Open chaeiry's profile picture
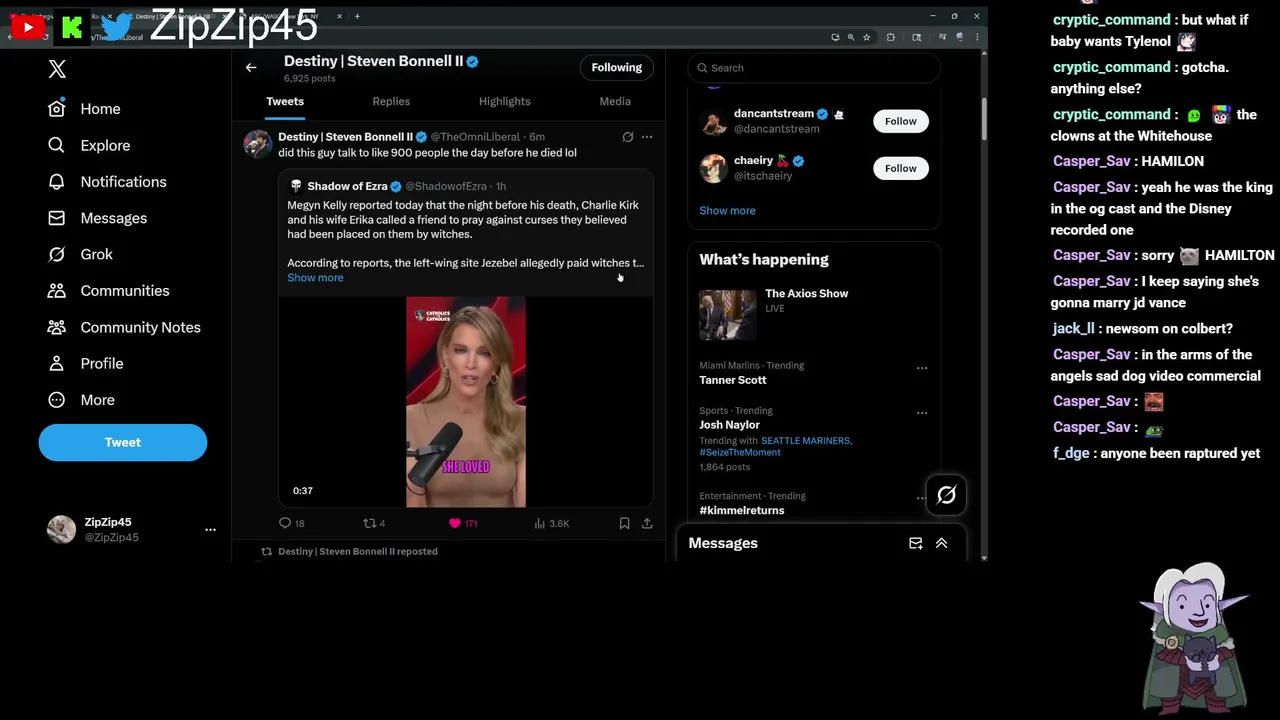 click(713, 168)
